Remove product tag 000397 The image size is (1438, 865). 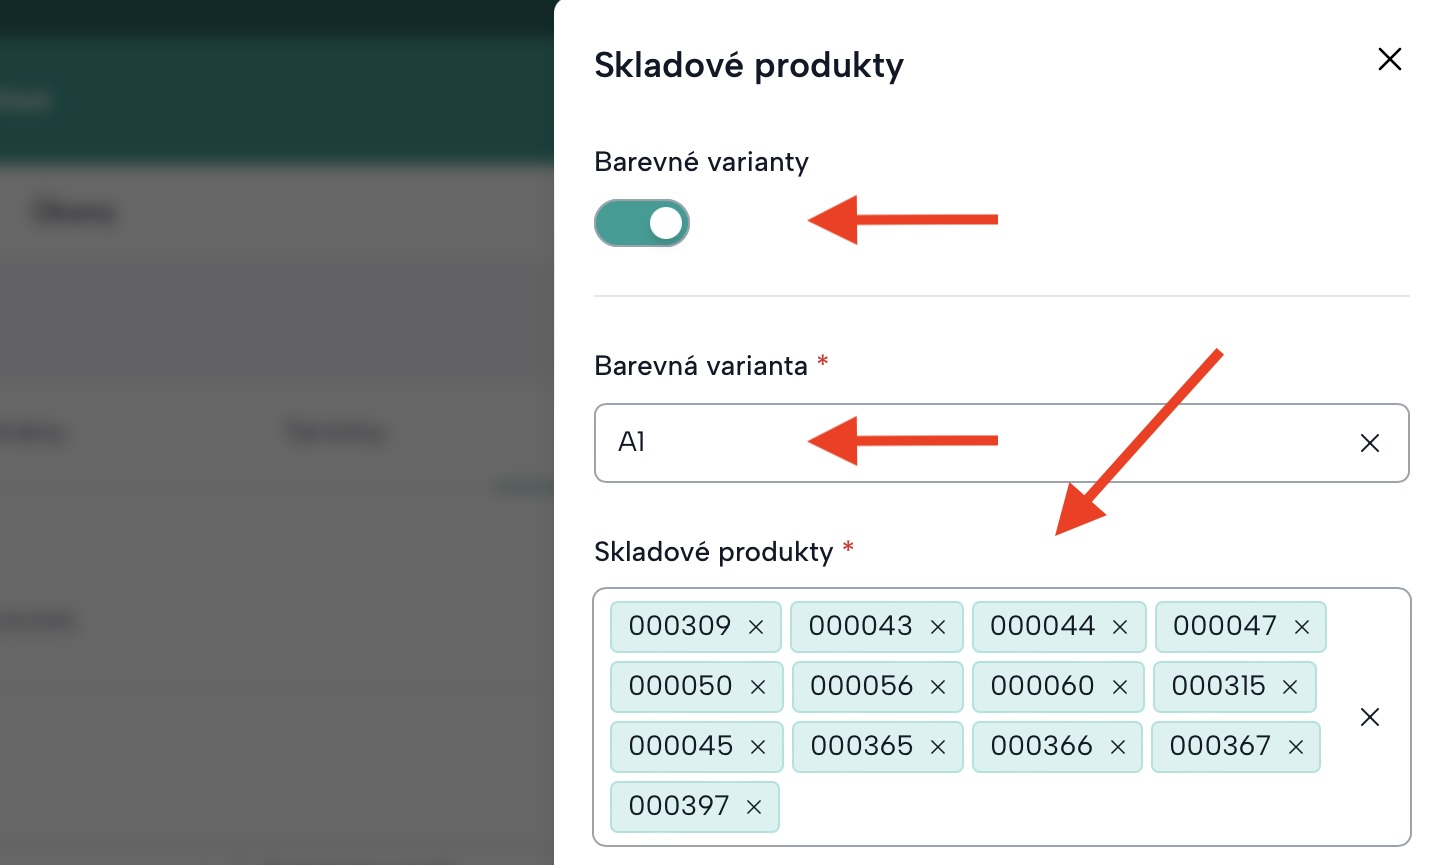[754, 807]
